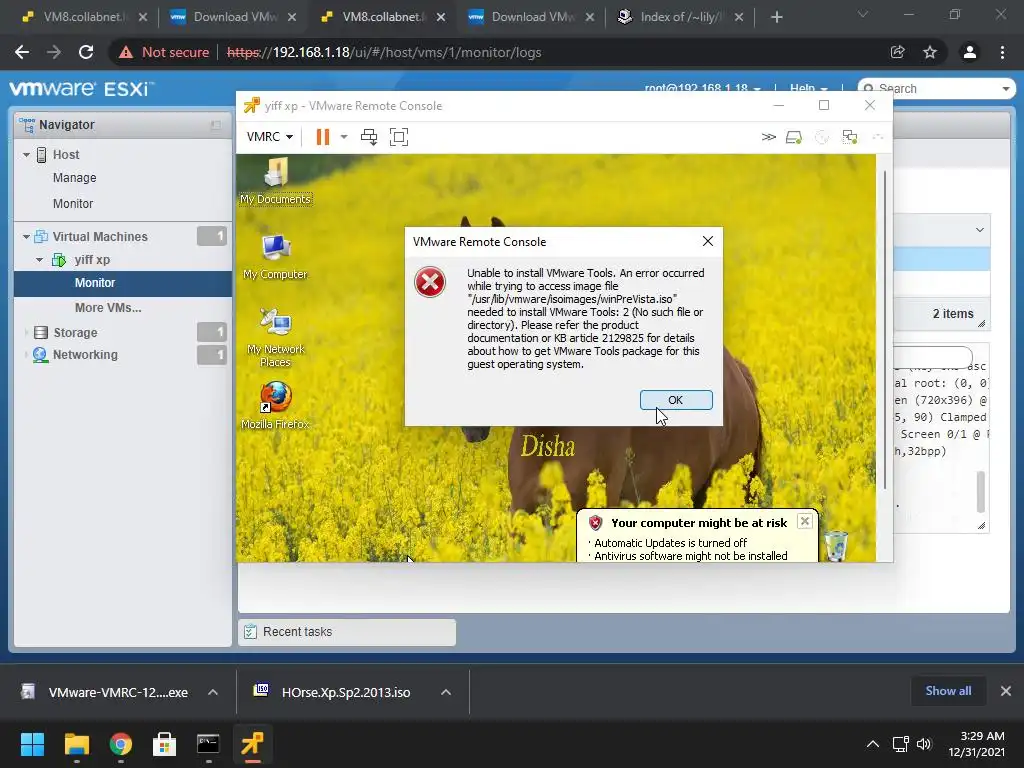This screenshot has width=1024, height=768.
Task: Select Host in the Navigator
Action: pos(66,155)
